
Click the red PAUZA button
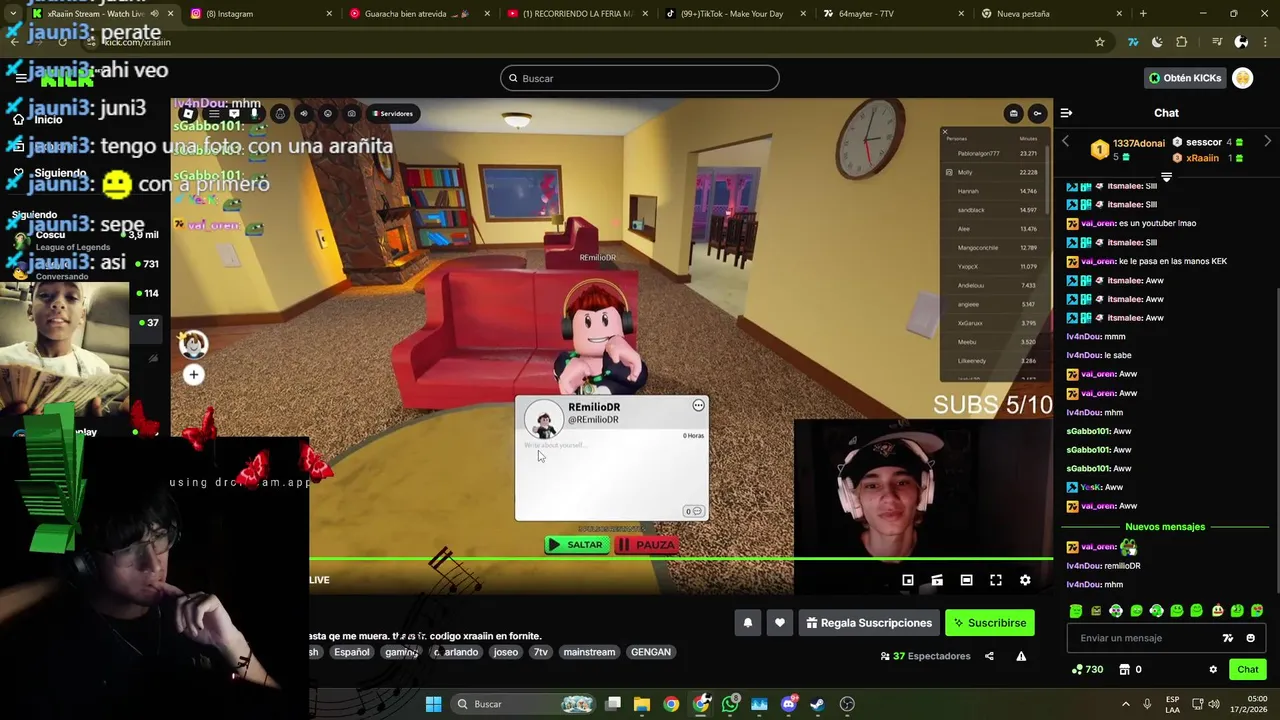646,545
